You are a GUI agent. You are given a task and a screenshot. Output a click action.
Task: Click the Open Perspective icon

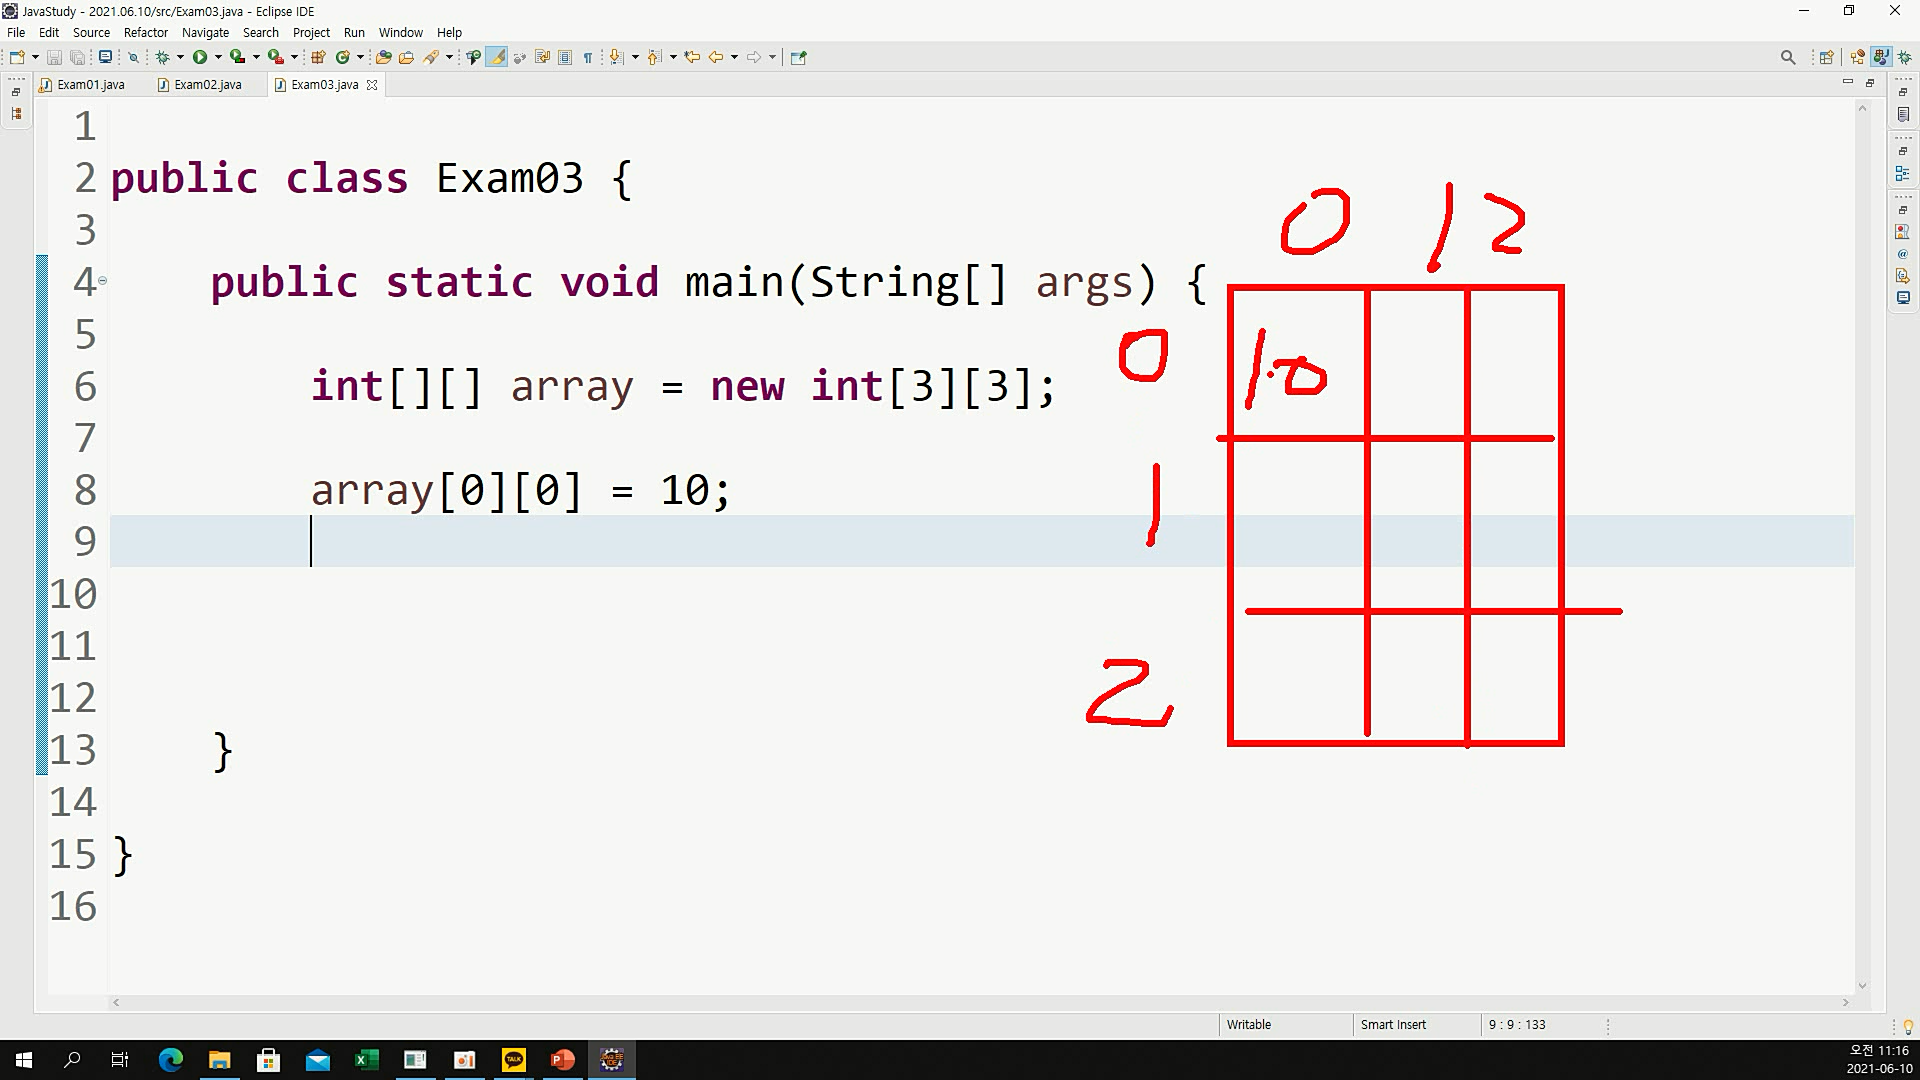[1826, 57]
